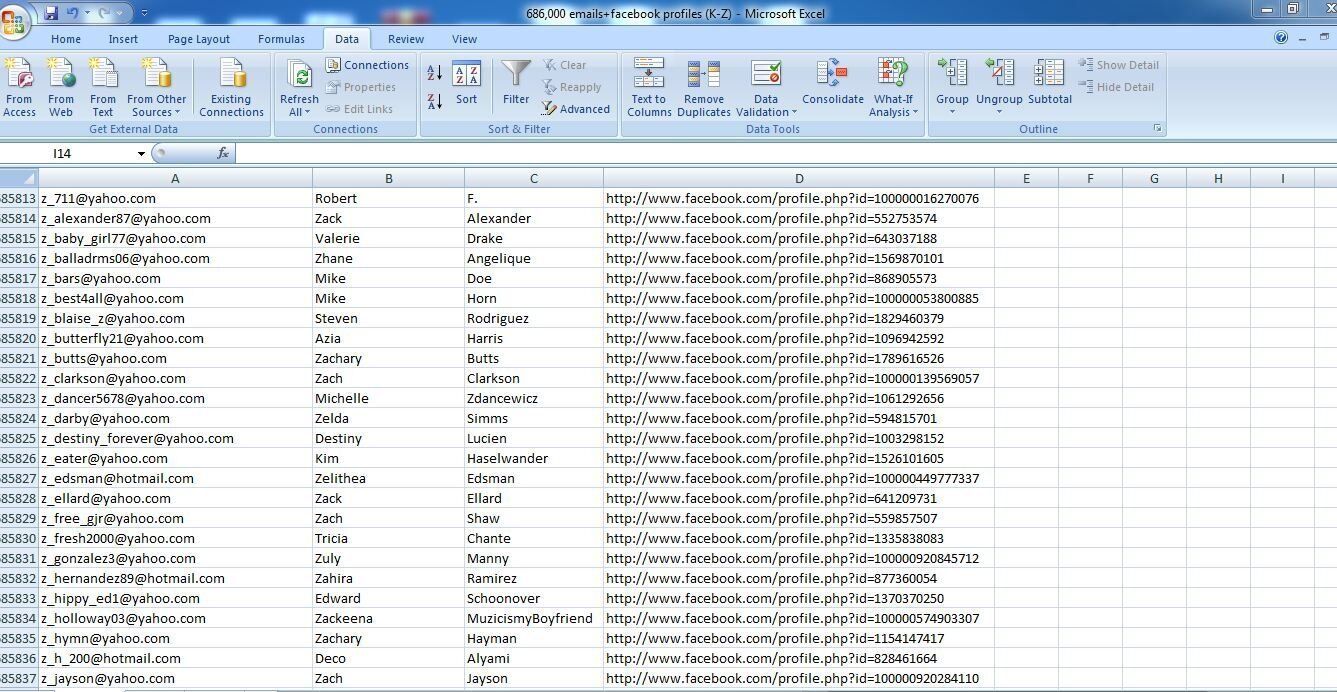The image size is (1337, 692).
Task: Toggle the Filter funnel
Action: (x=516, y=83)
